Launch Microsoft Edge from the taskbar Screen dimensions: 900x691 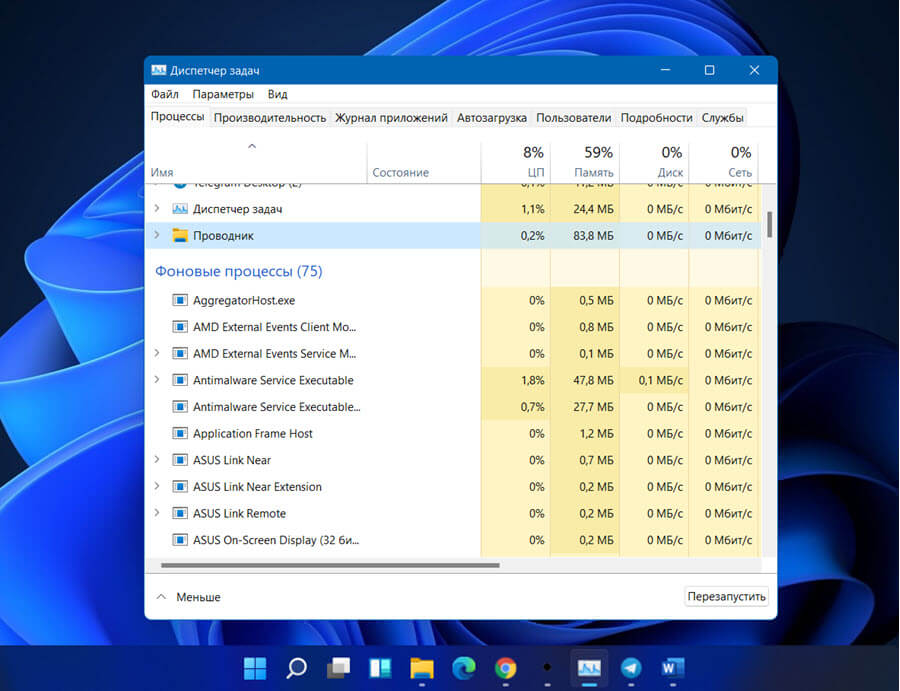[464, 668]
